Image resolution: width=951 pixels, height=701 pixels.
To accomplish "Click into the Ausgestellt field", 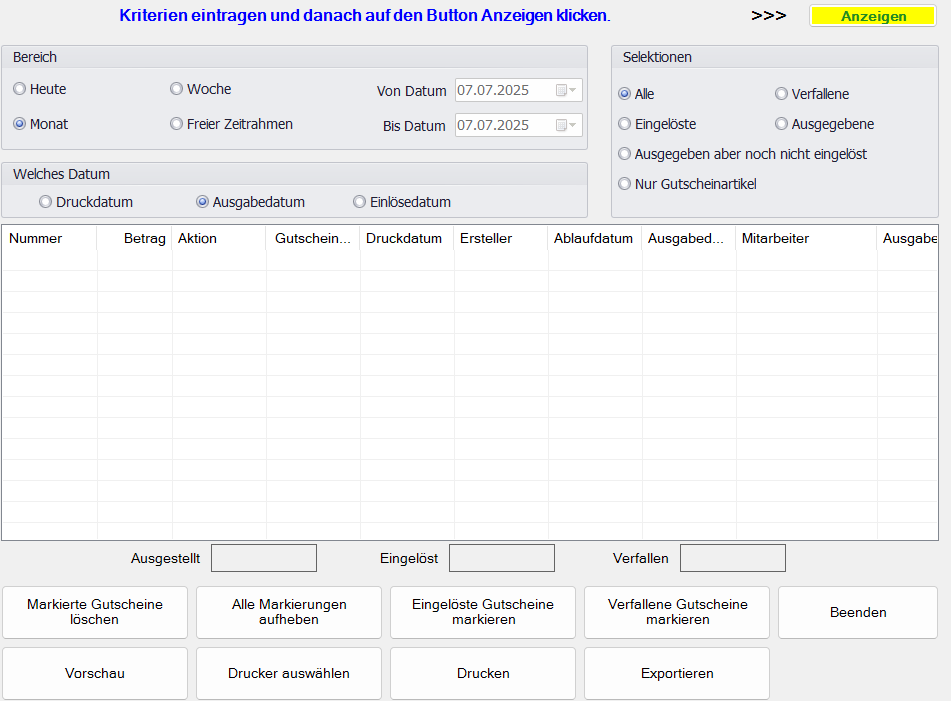I will pyautogui.click(x=263, y=558).
